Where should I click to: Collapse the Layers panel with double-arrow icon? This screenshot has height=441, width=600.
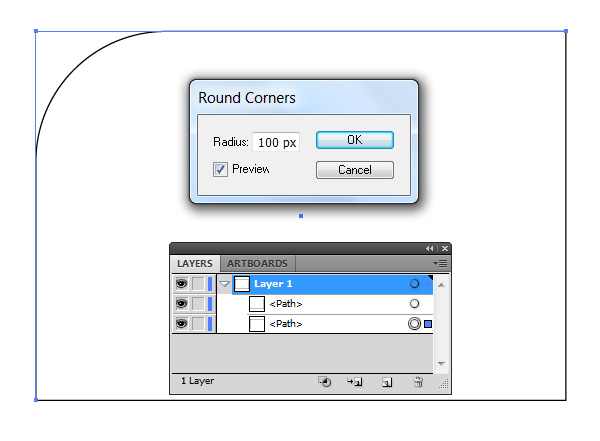[429, 248]
